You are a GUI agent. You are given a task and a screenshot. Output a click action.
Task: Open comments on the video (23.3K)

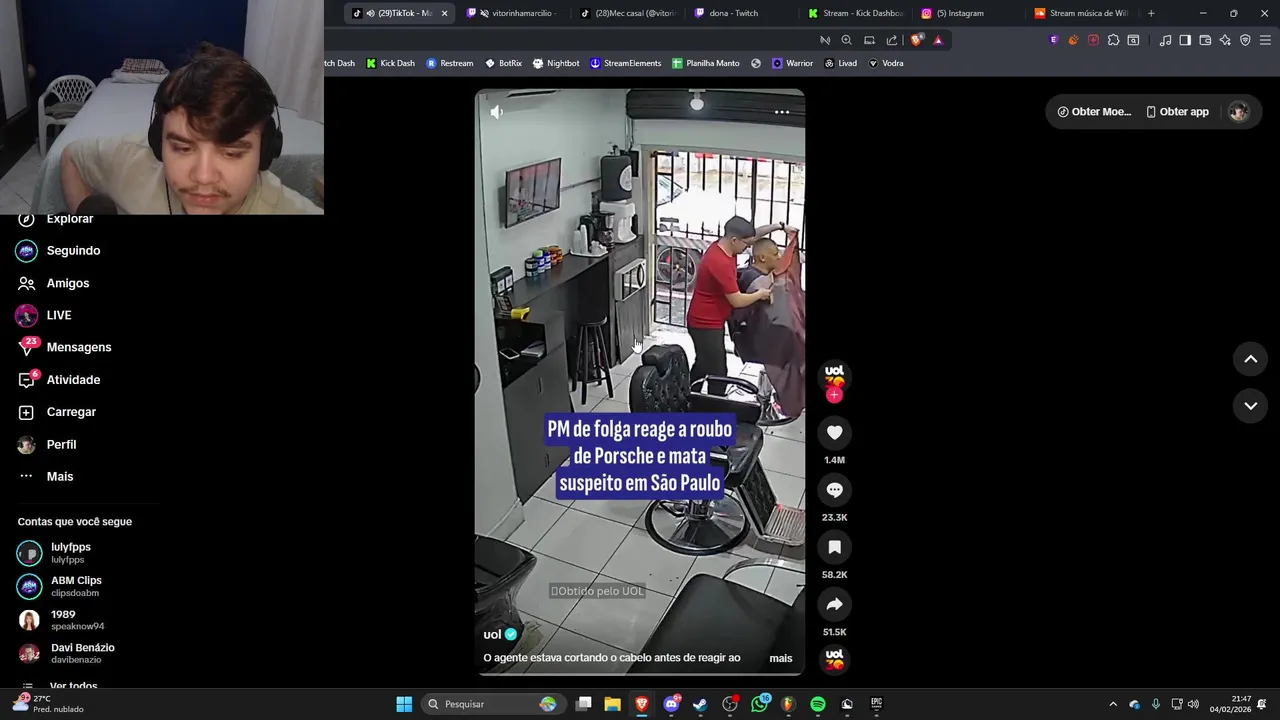834,489
